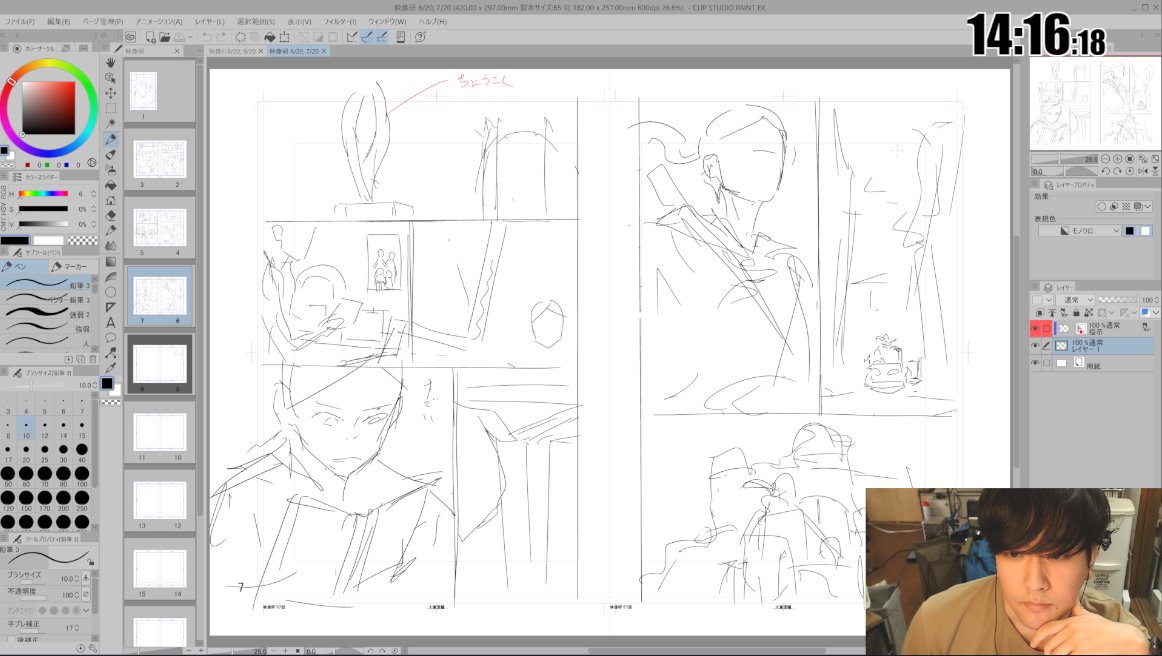The height and width of the screenshot is (656, 1162).
Task: Close the 映像研 6/20, 7/20 tab
Action: (324, 51)
